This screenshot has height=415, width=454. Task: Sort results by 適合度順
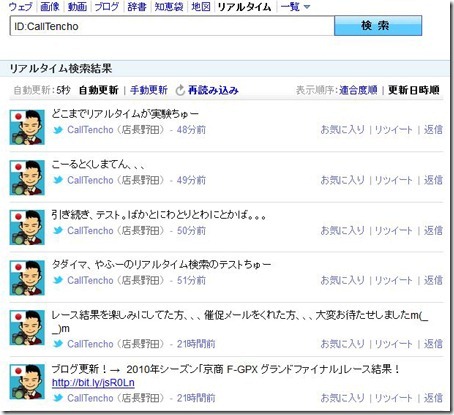click(x=358, y=90)
